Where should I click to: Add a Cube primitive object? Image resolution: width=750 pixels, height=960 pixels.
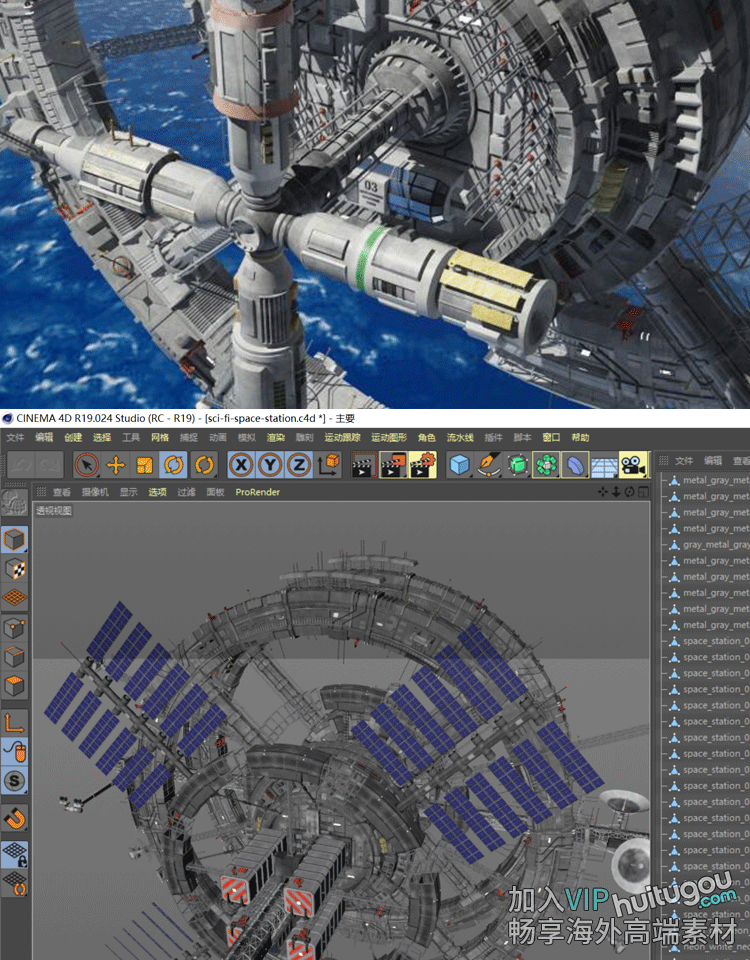pyautogui.click(x=459, y=465)
